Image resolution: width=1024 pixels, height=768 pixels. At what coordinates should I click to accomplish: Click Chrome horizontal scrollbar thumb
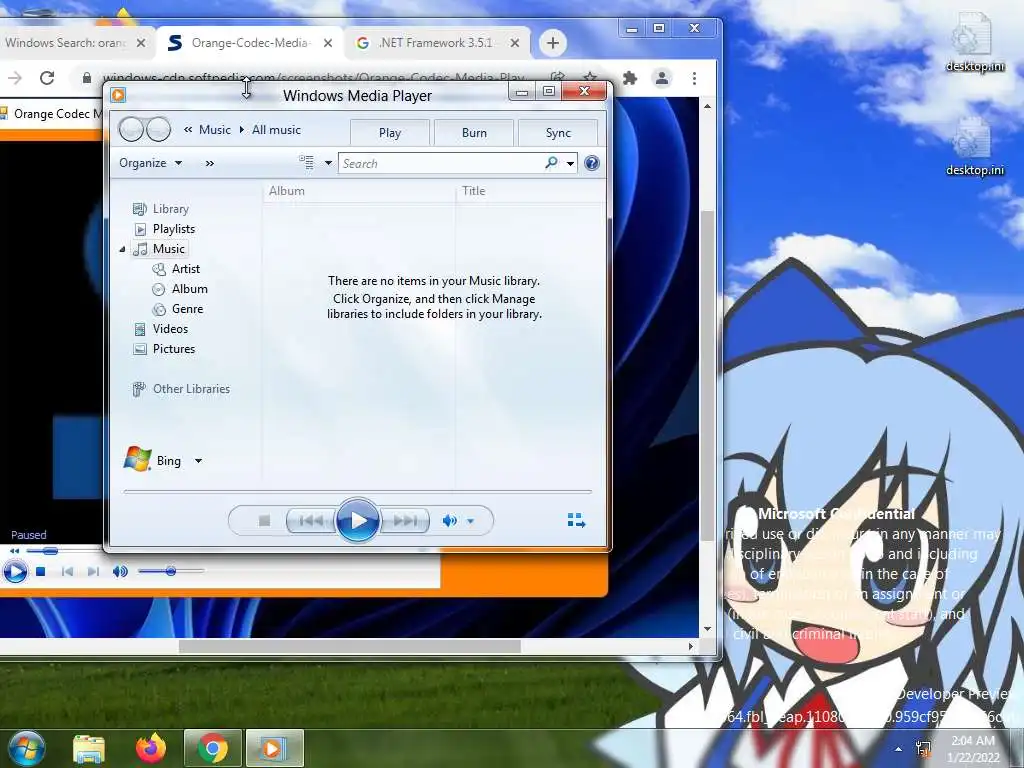pos(350,646)
